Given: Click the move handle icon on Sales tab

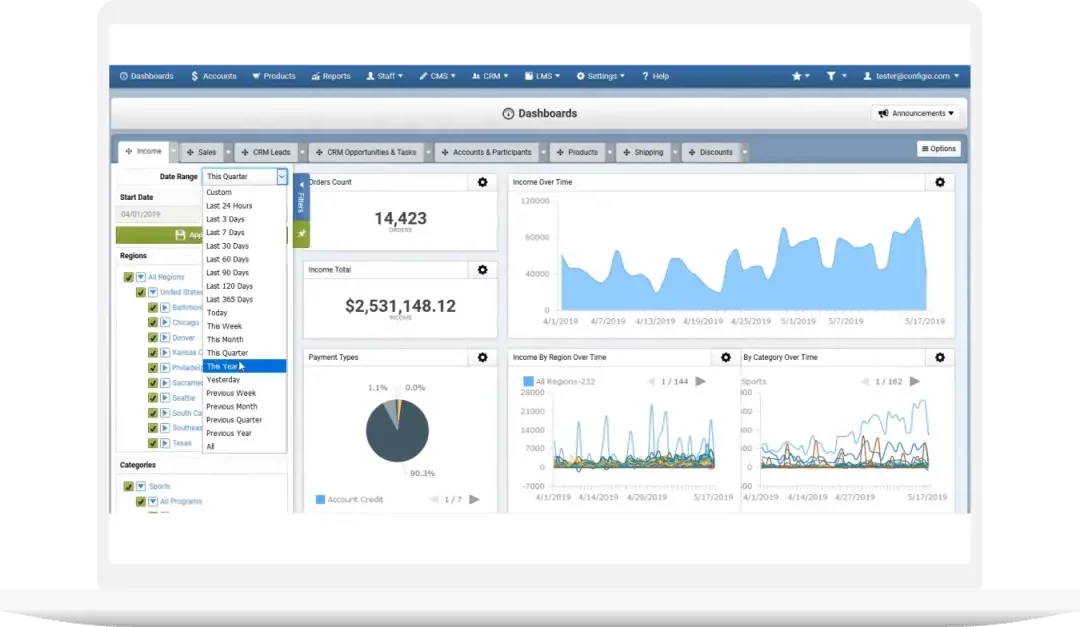Looking at the screenshot, I should (190, 152).
